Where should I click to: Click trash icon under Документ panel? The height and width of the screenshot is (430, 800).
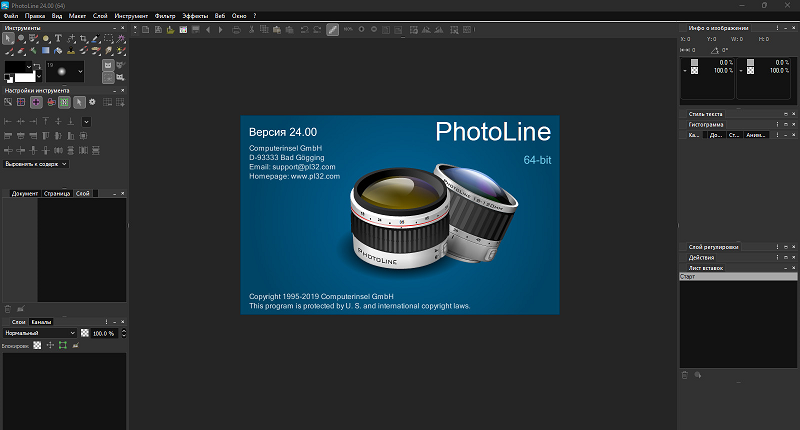coord(8,309)
